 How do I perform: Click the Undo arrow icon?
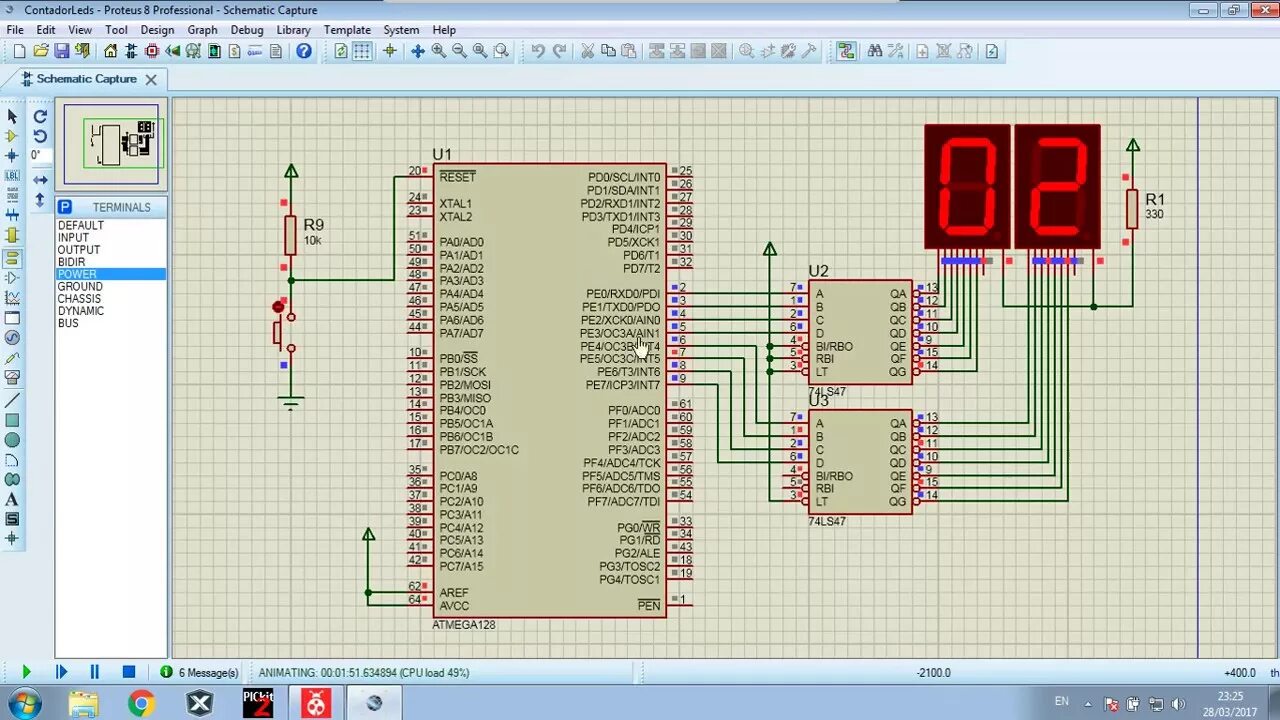pos(538,51)
